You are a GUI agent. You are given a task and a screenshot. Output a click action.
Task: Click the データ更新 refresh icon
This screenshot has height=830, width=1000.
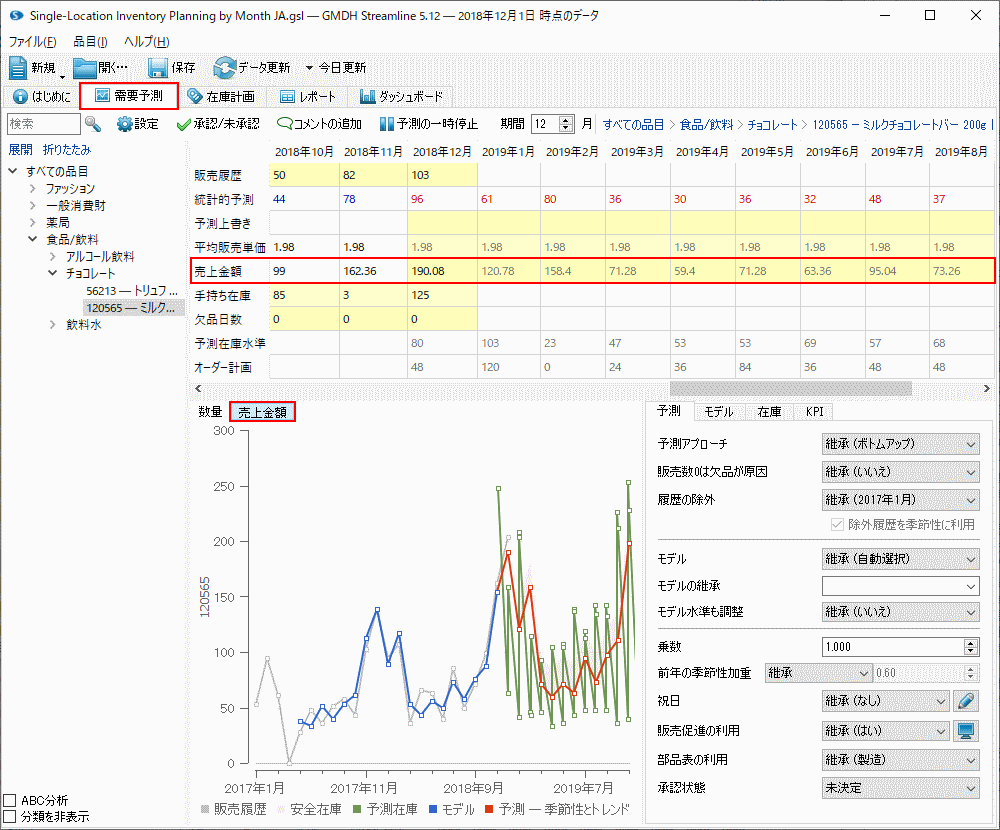coord(224,68)
